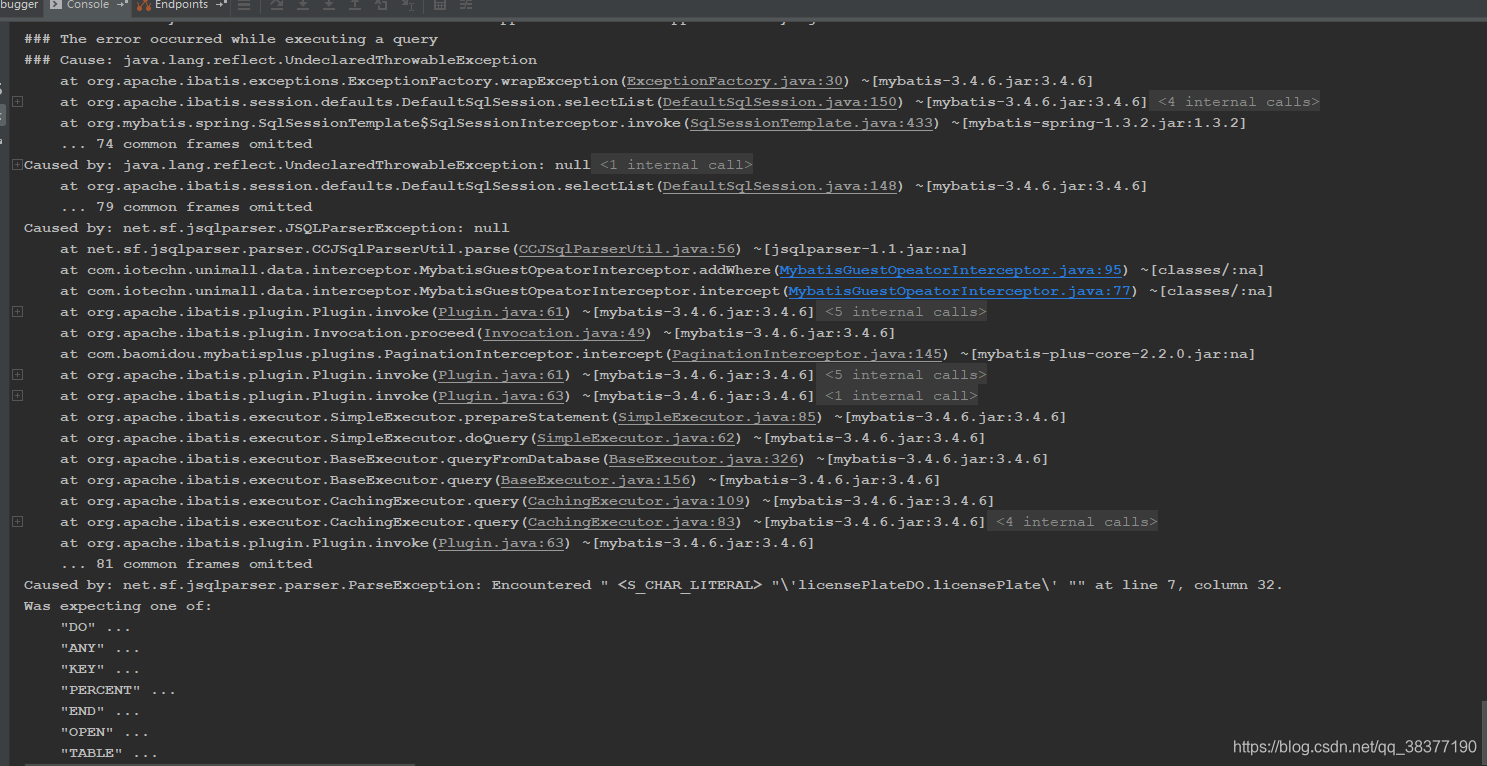This screenshot has width=1487, height=766.
Task: Click the console vertical scrollbar thumb
Action: [x=1482, y=731]
